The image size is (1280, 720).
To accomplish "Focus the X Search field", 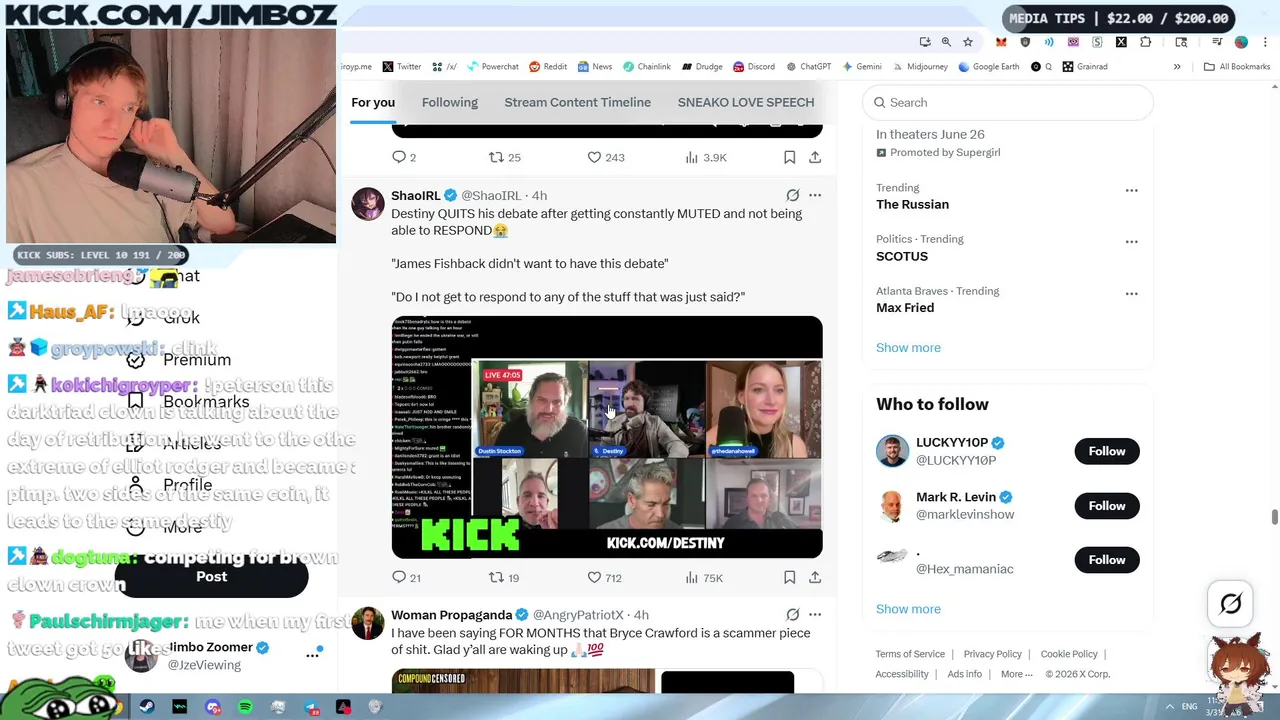I will [1008, 102].
